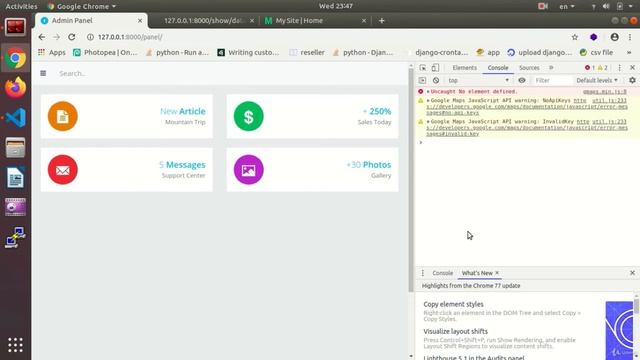Click the Activities button
Screen dimensions: 640x360
click(21, 6)
